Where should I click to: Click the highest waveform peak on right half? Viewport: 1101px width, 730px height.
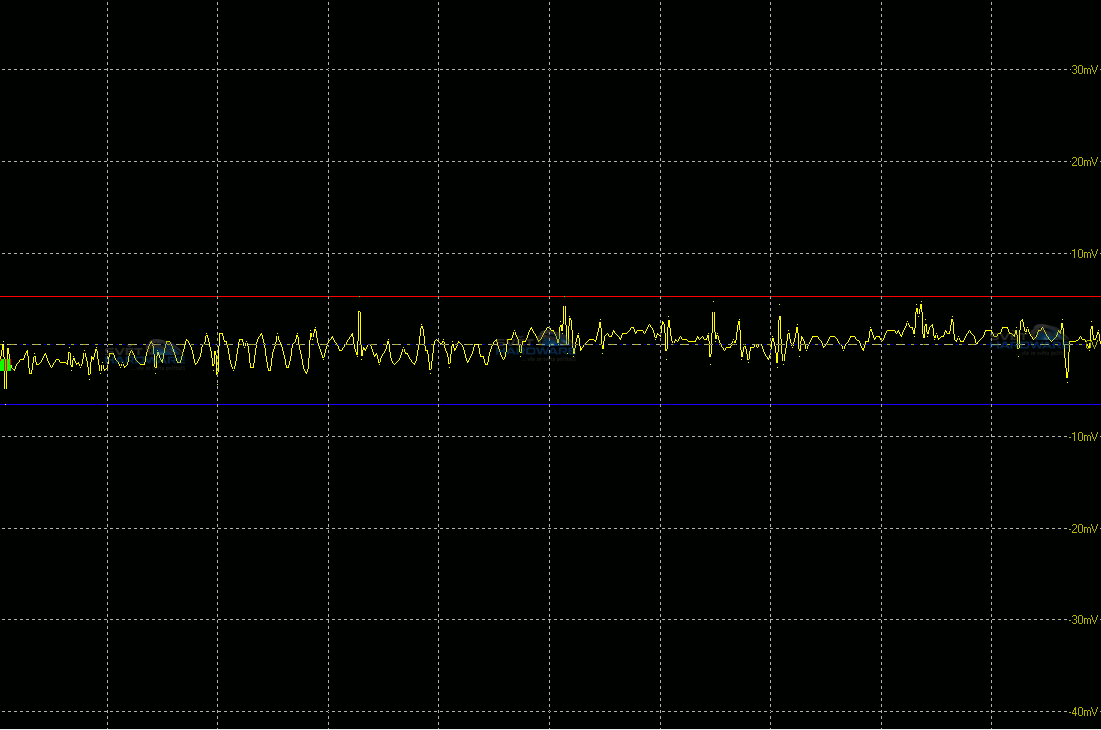pos(920,305)
